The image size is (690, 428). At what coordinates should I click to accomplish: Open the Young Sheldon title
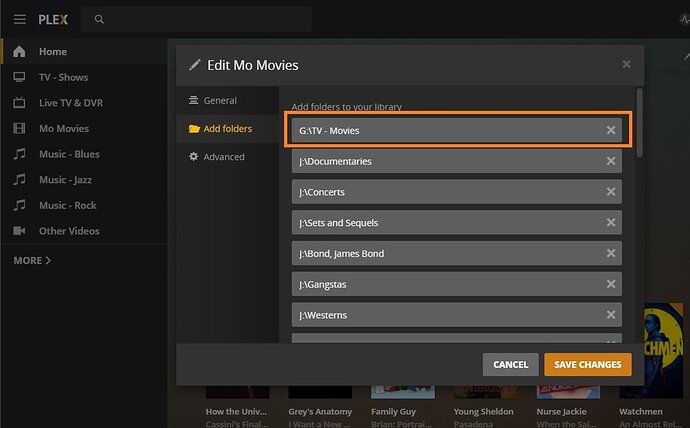(484, 412)
